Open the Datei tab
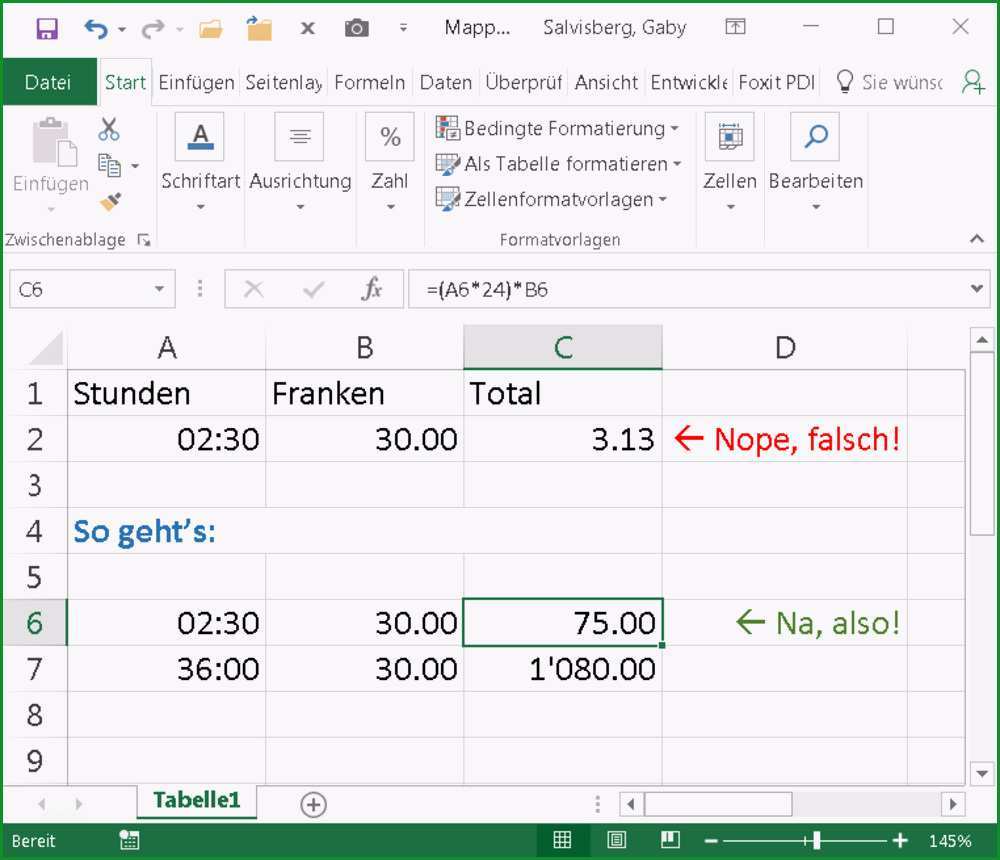Screen dimensions: 1000x860 point(48,82)
